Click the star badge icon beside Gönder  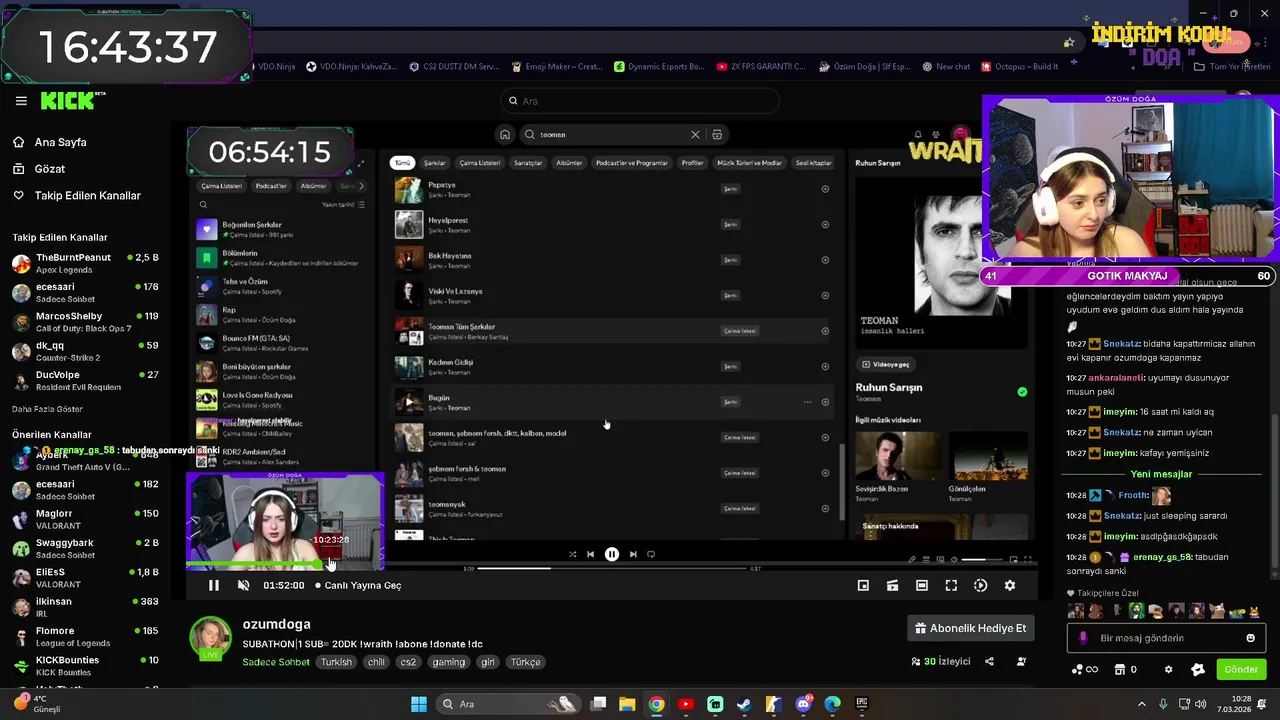(1198, 669)
